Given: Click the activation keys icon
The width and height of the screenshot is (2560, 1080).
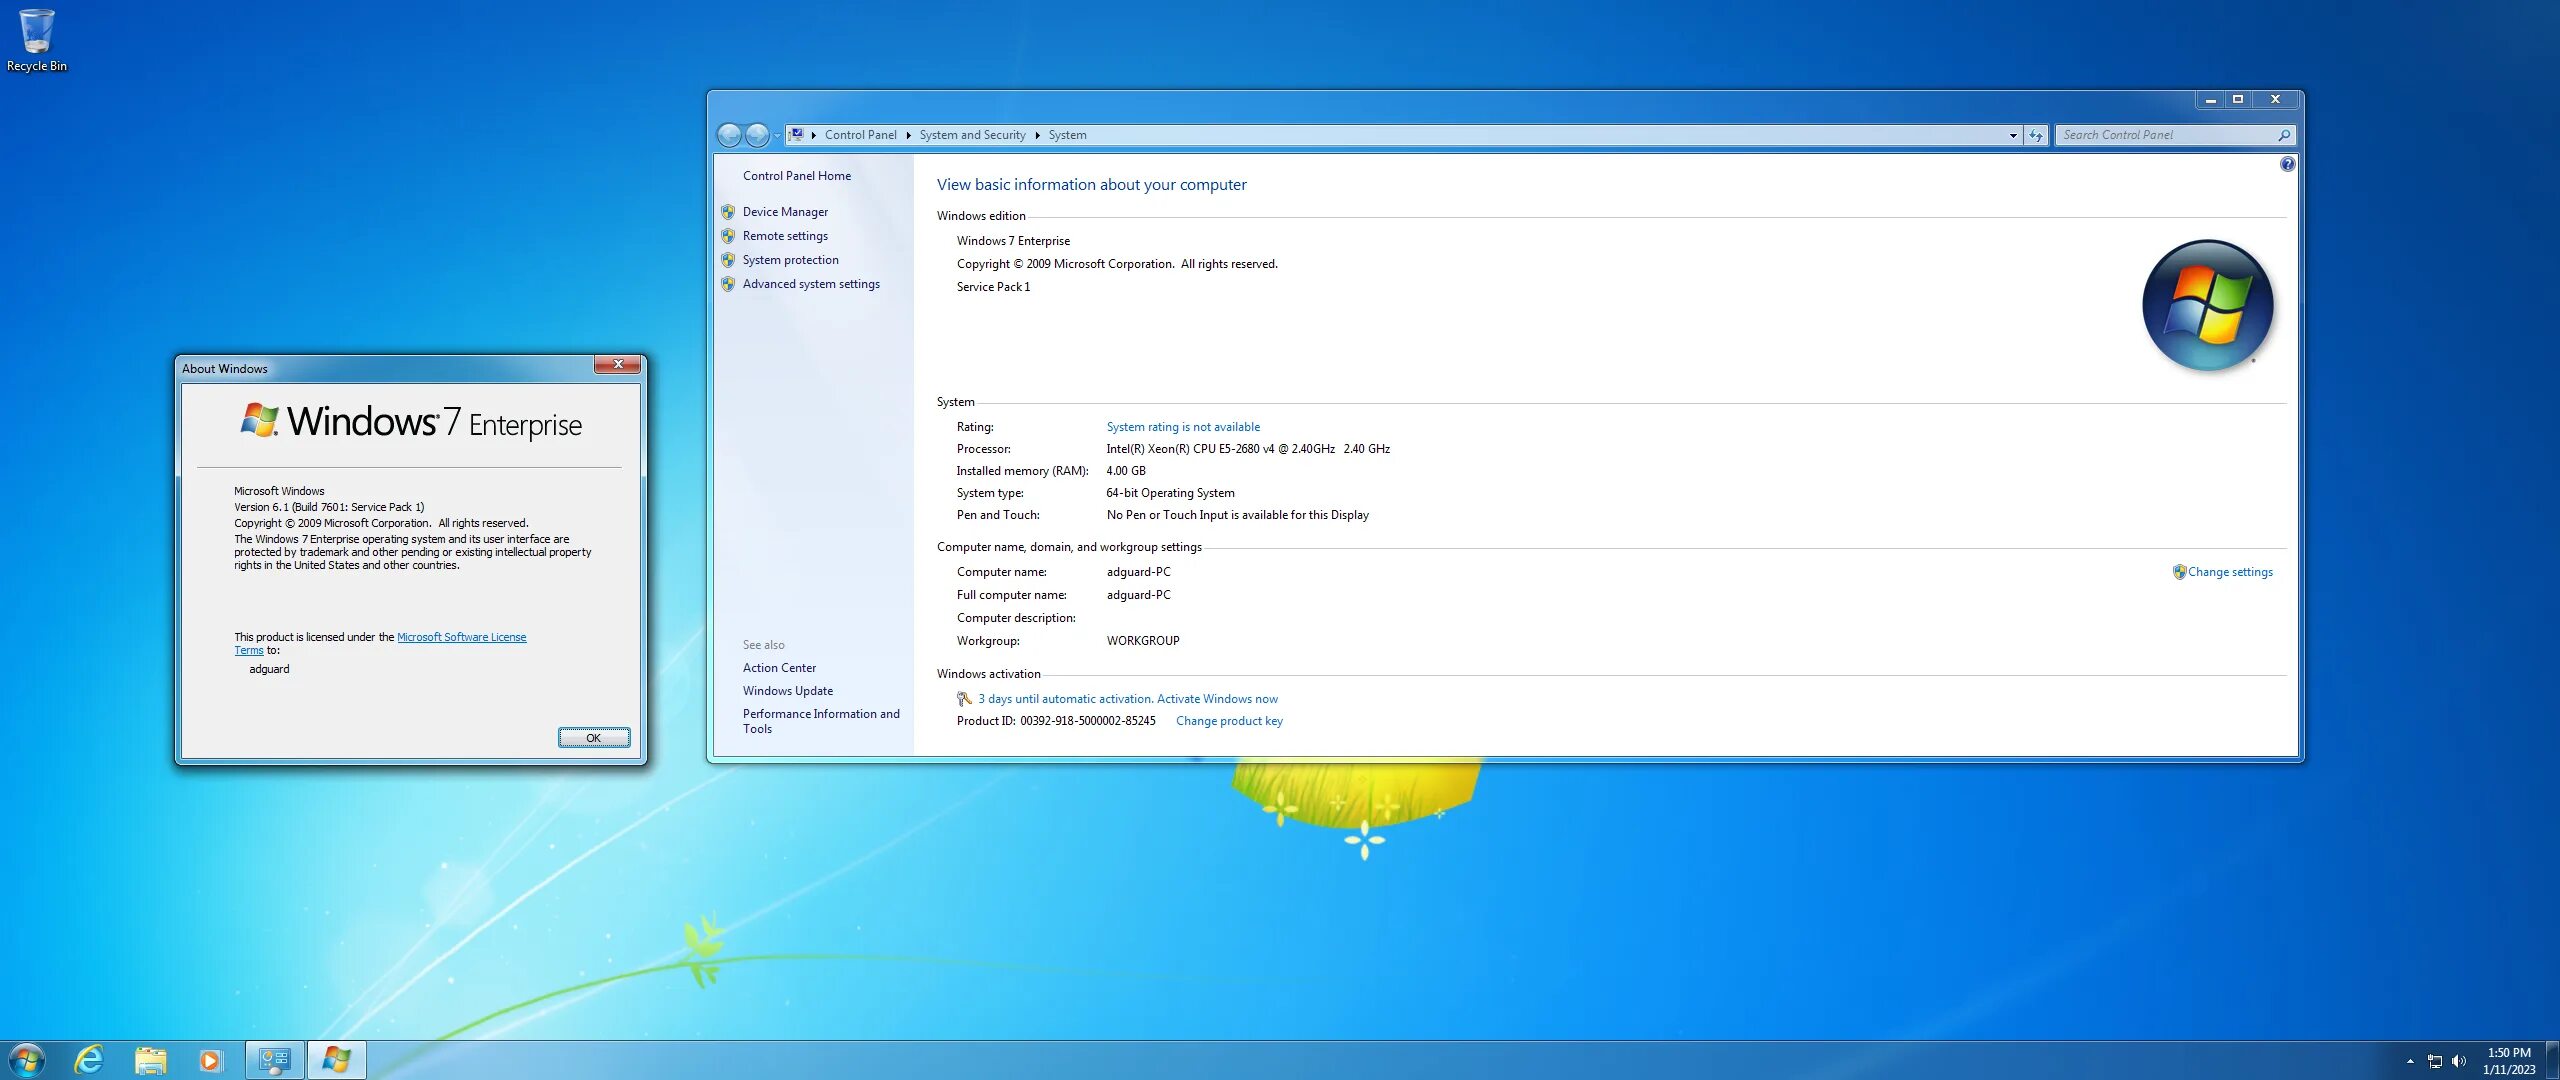Looking at the screenshot, I should pos(964,699).
